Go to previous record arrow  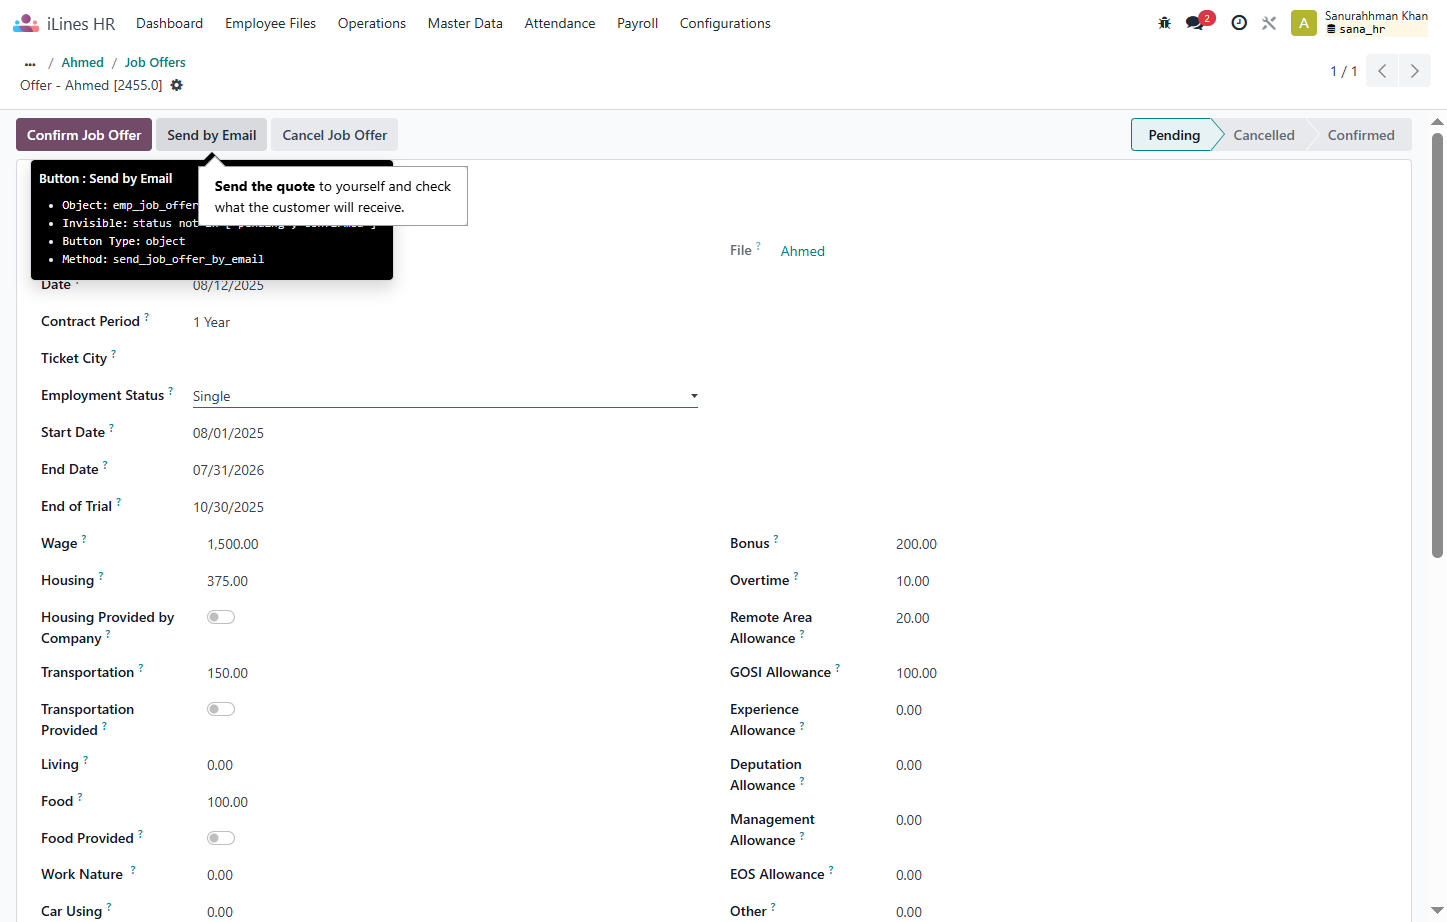click(1382, 71)
